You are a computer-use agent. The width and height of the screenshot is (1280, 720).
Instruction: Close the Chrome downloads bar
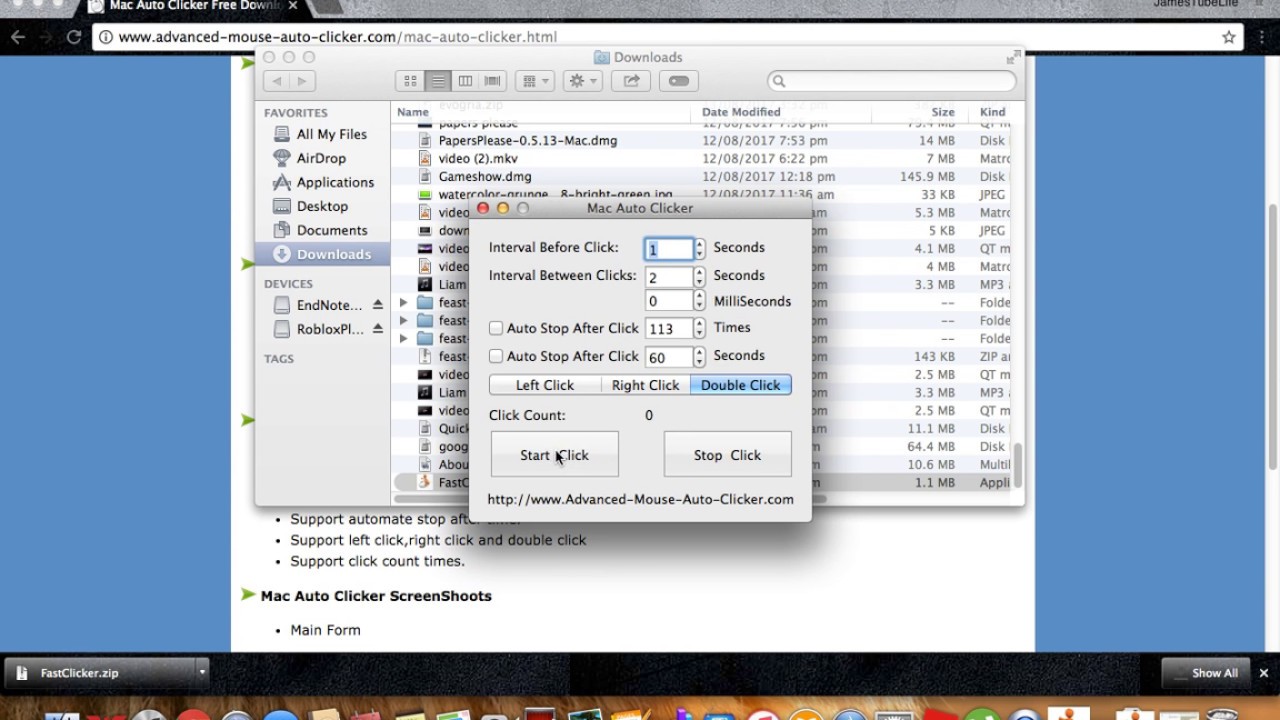[x=1264, y=673]
